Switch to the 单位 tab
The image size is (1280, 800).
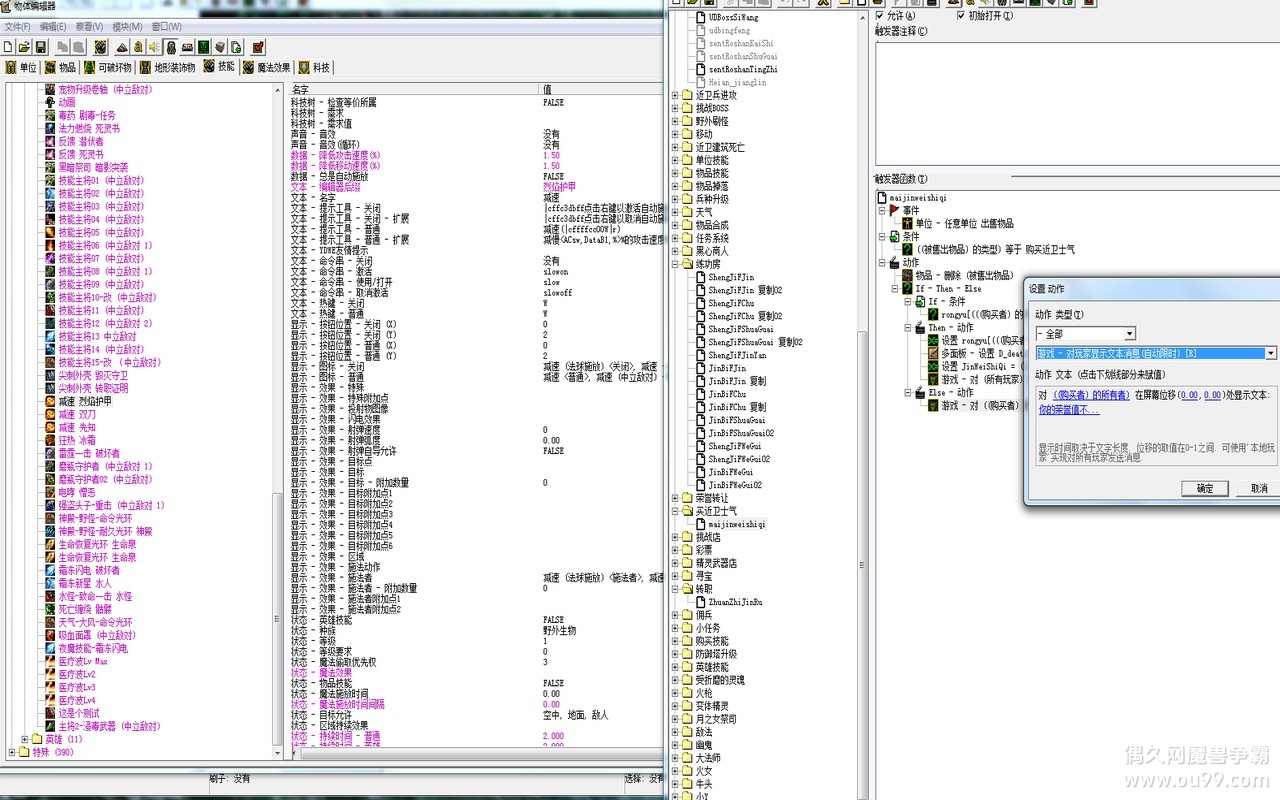click(21, 67)
